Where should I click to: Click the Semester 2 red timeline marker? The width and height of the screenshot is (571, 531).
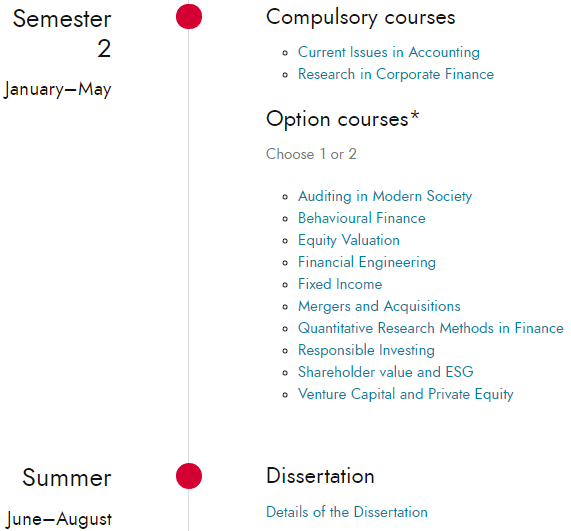pyautogui.click(x=189, y=16)
